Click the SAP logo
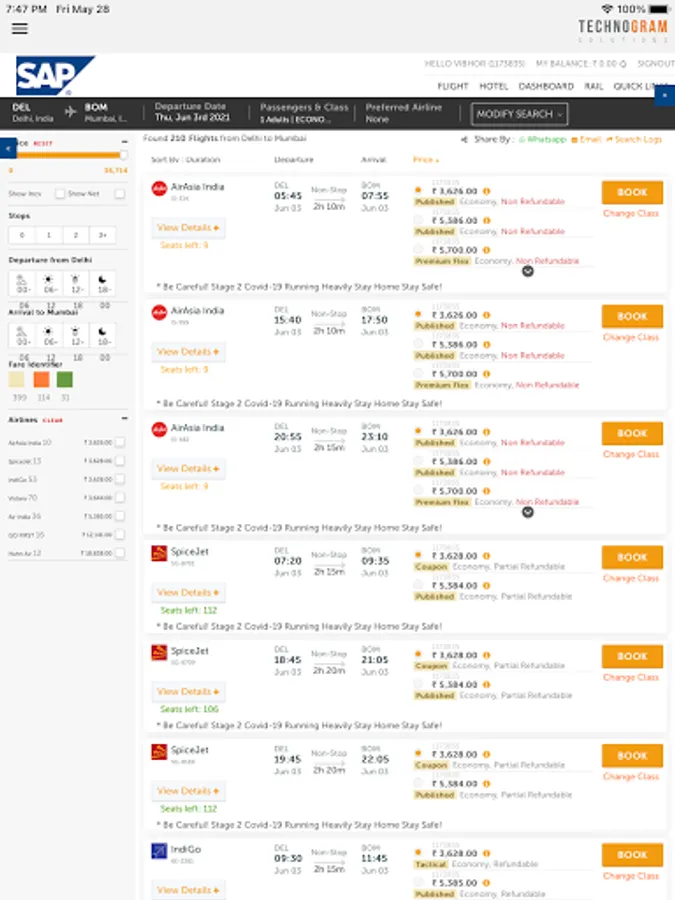675x900 pixels. 55,75
